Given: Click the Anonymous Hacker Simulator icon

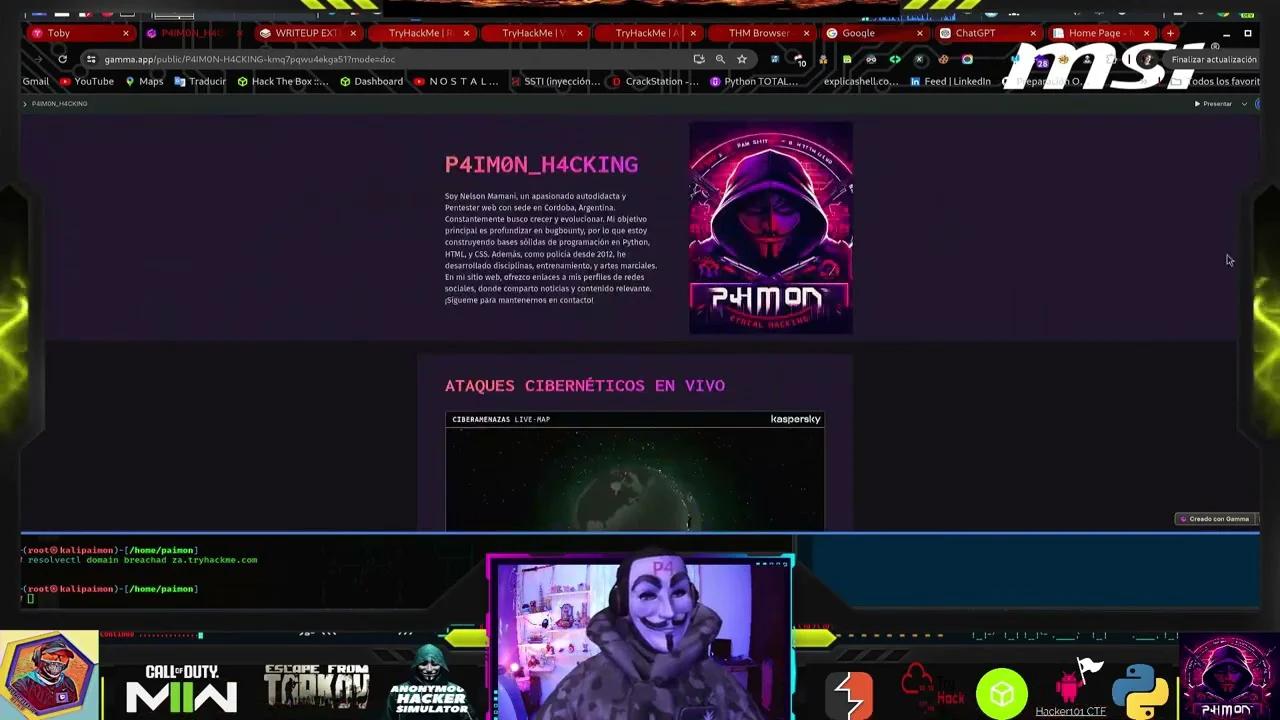Looking at the screenshot, I should [430, 680].
